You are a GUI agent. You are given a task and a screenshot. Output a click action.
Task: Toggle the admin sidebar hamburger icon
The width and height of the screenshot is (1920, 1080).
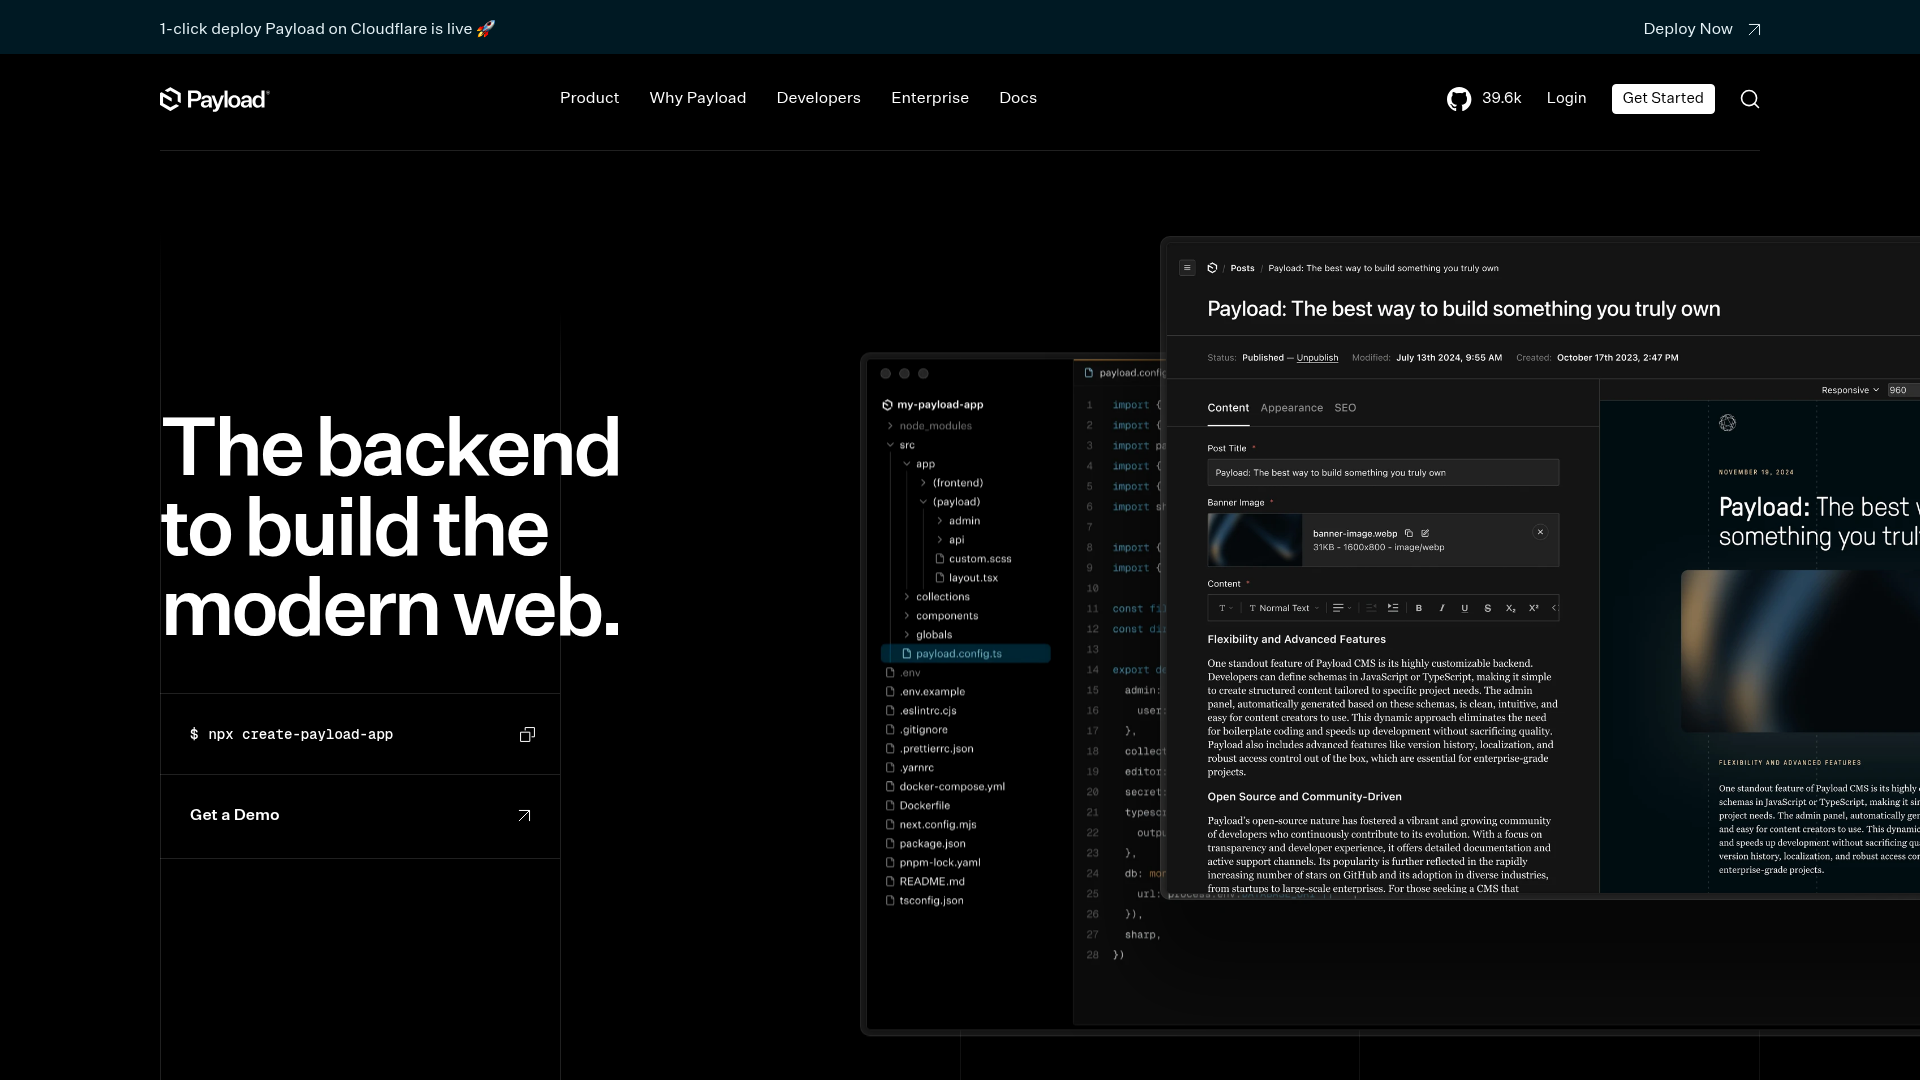pyautogui.click(x=1187, y=268)
